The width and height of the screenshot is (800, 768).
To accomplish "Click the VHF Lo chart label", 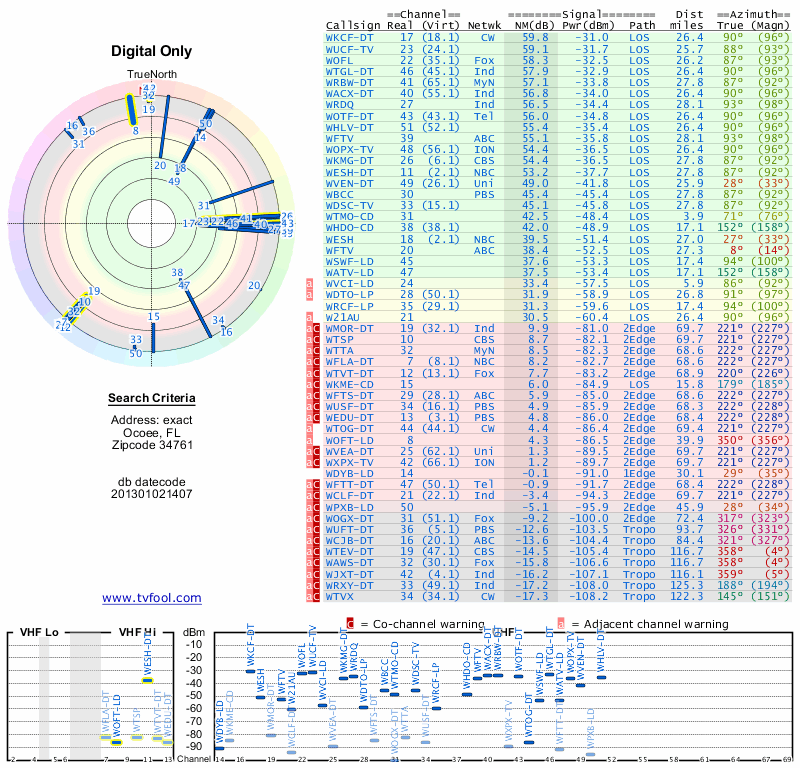I will [39, 632].
